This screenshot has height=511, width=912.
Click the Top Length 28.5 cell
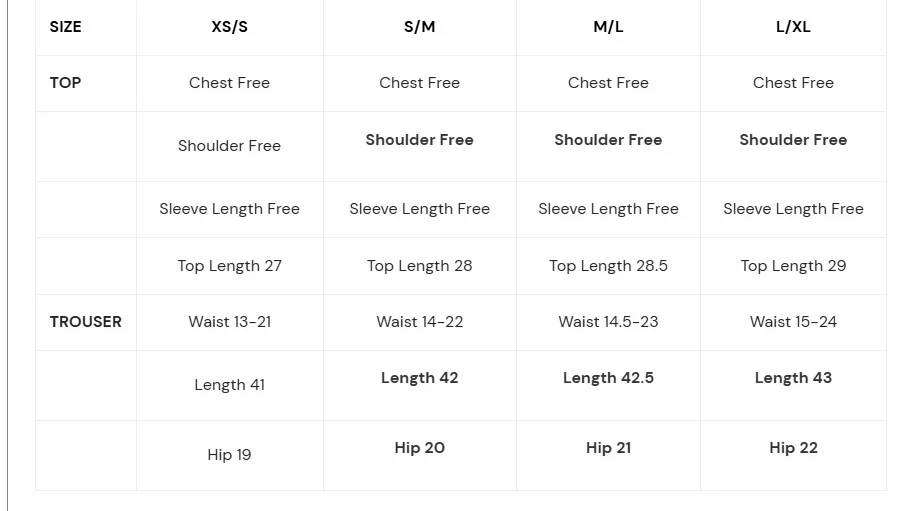point(608,266)
